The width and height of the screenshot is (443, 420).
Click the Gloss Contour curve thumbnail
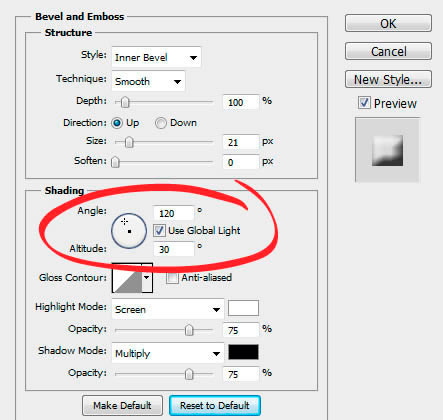[127, 278]
